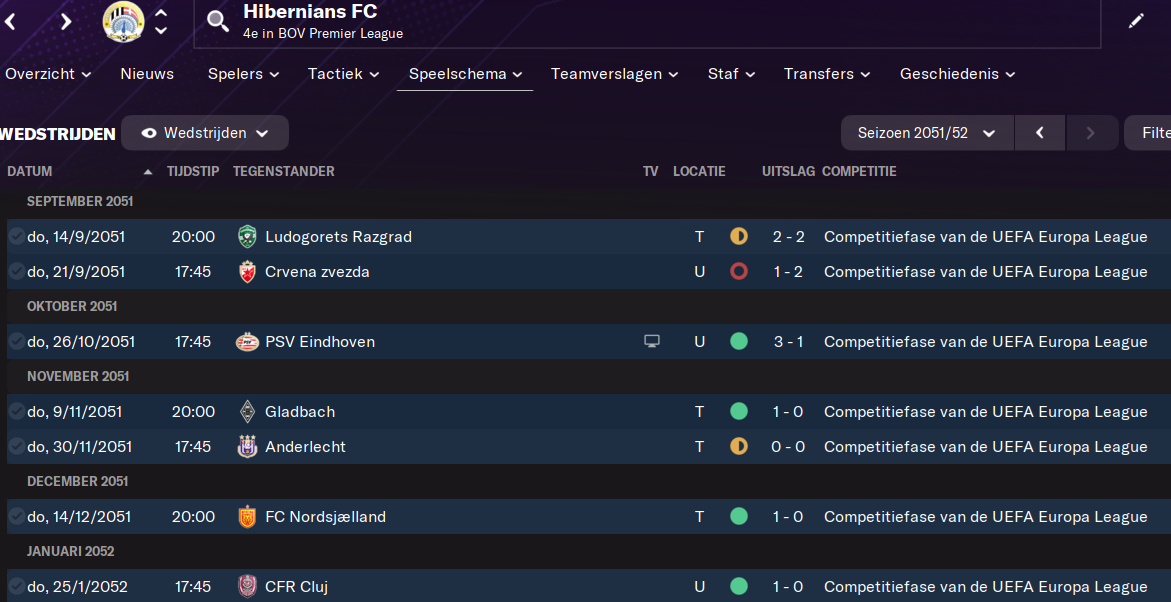Go back with the left arrow

(x=11, y=21)
